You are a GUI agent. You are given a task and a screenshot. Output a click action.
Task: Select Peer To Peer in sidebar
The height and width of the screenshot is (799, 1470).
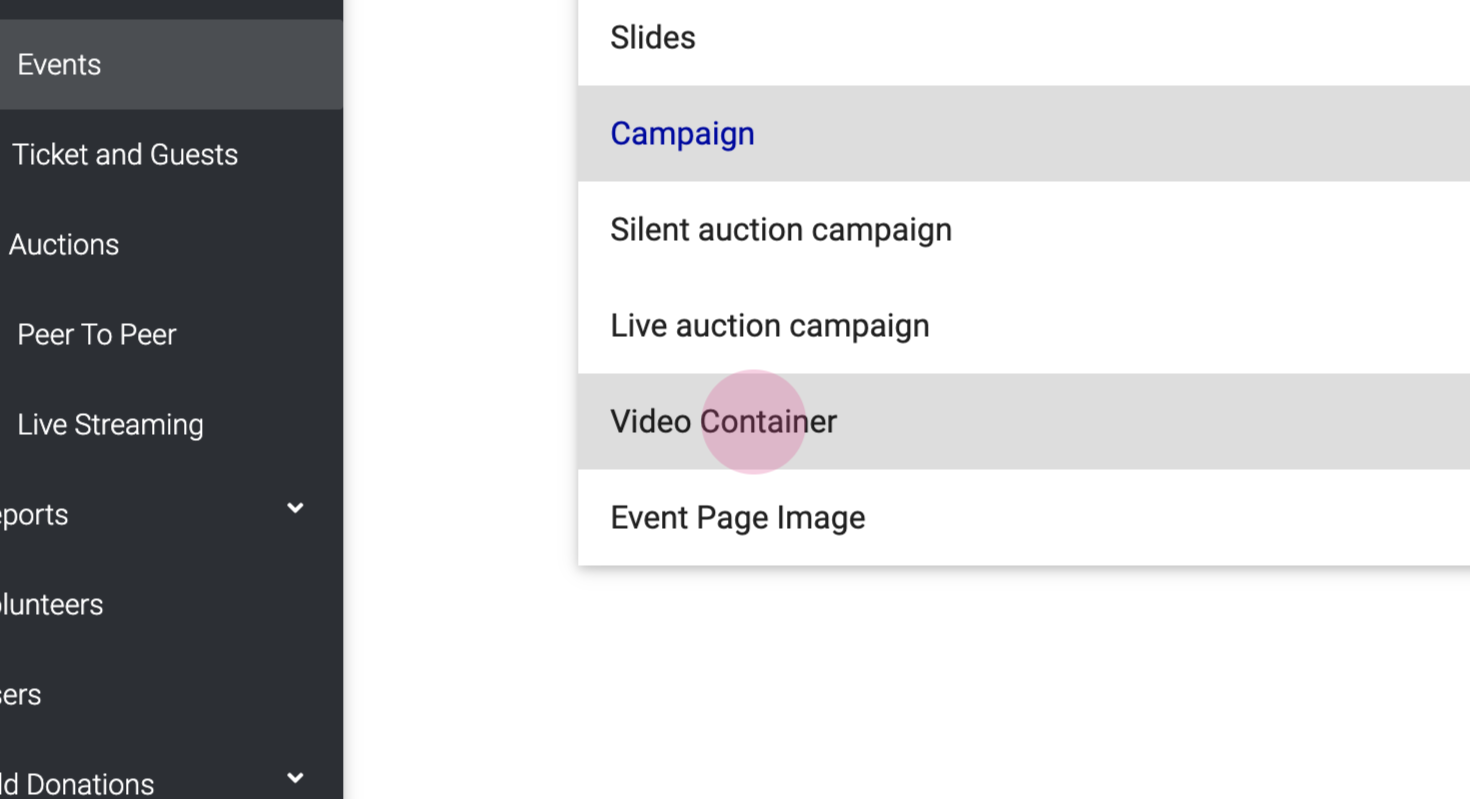(x=97, y=335)
